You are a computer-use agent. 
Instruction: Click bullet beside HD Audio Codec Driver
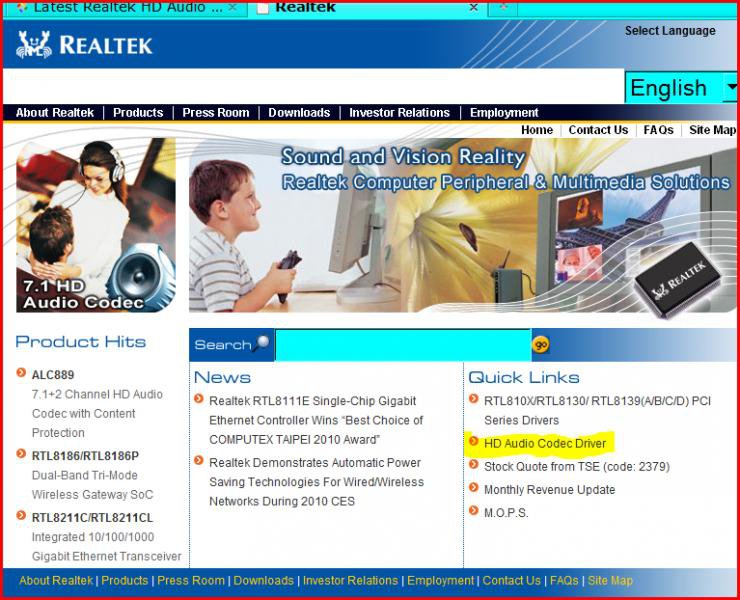click(x=474, y=441)
